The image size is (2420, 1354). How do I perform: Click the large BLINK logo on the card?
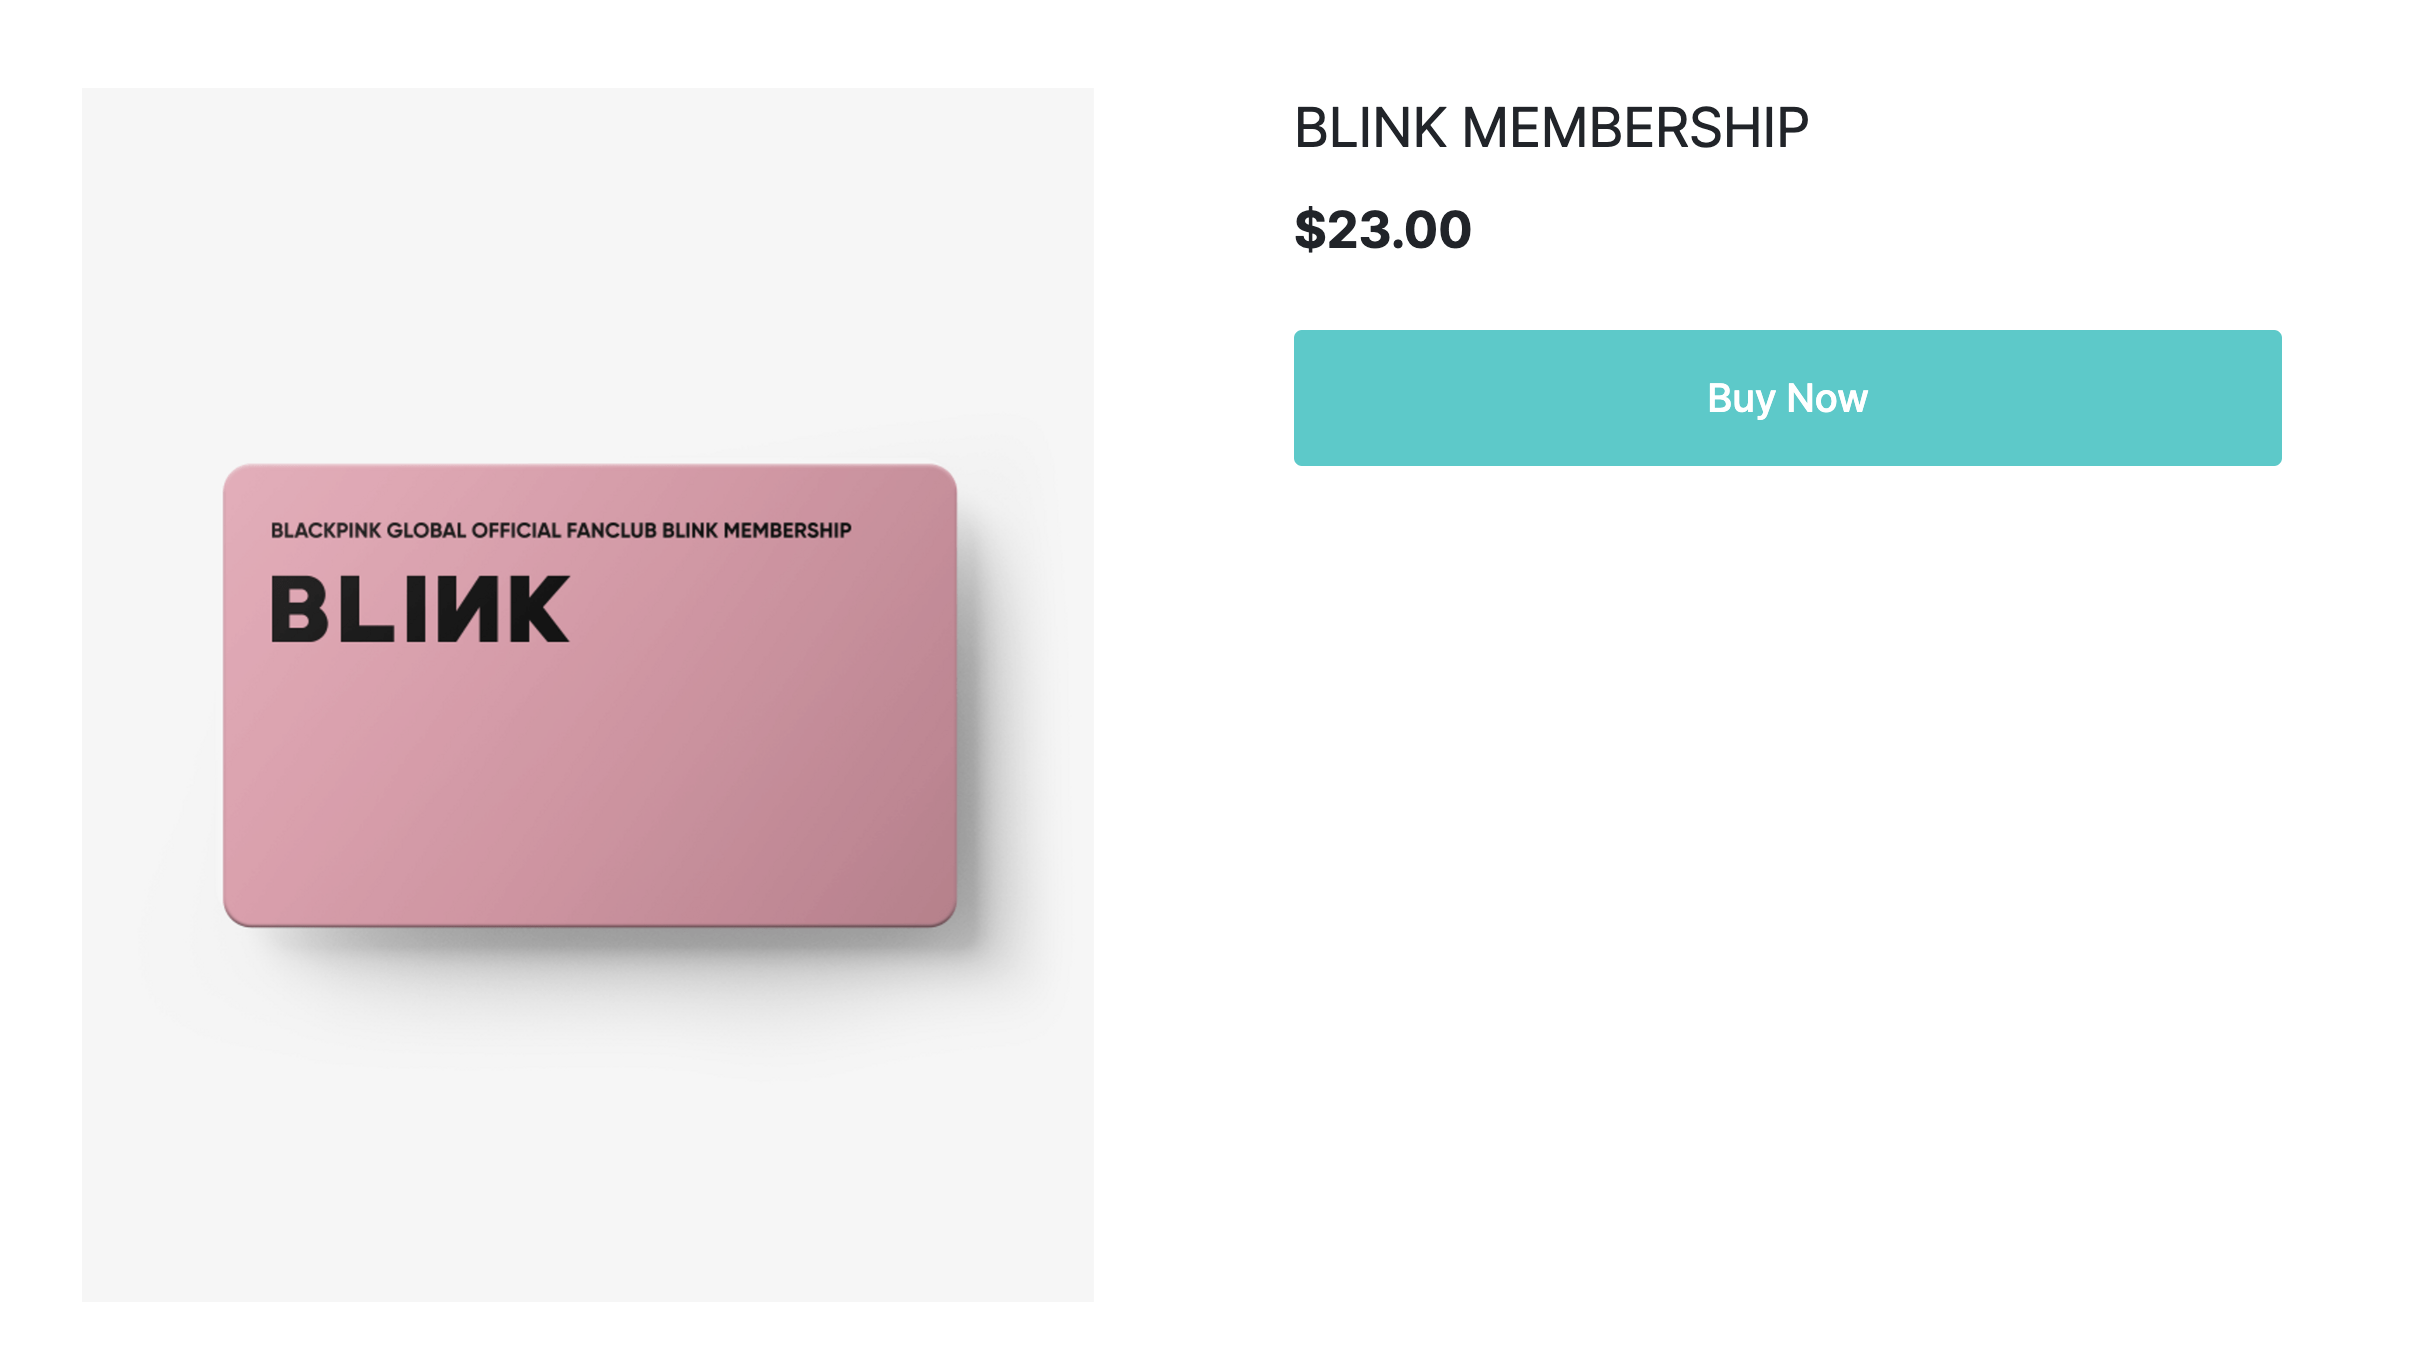(420, 608)
